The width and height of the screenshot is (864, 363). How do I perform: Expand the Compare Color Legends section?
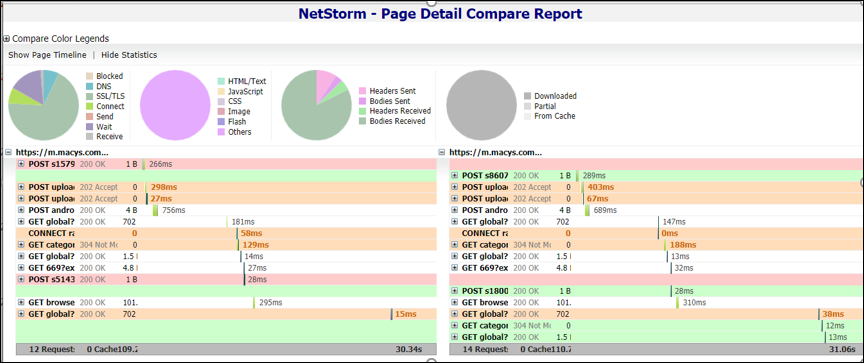pos(7,39)
